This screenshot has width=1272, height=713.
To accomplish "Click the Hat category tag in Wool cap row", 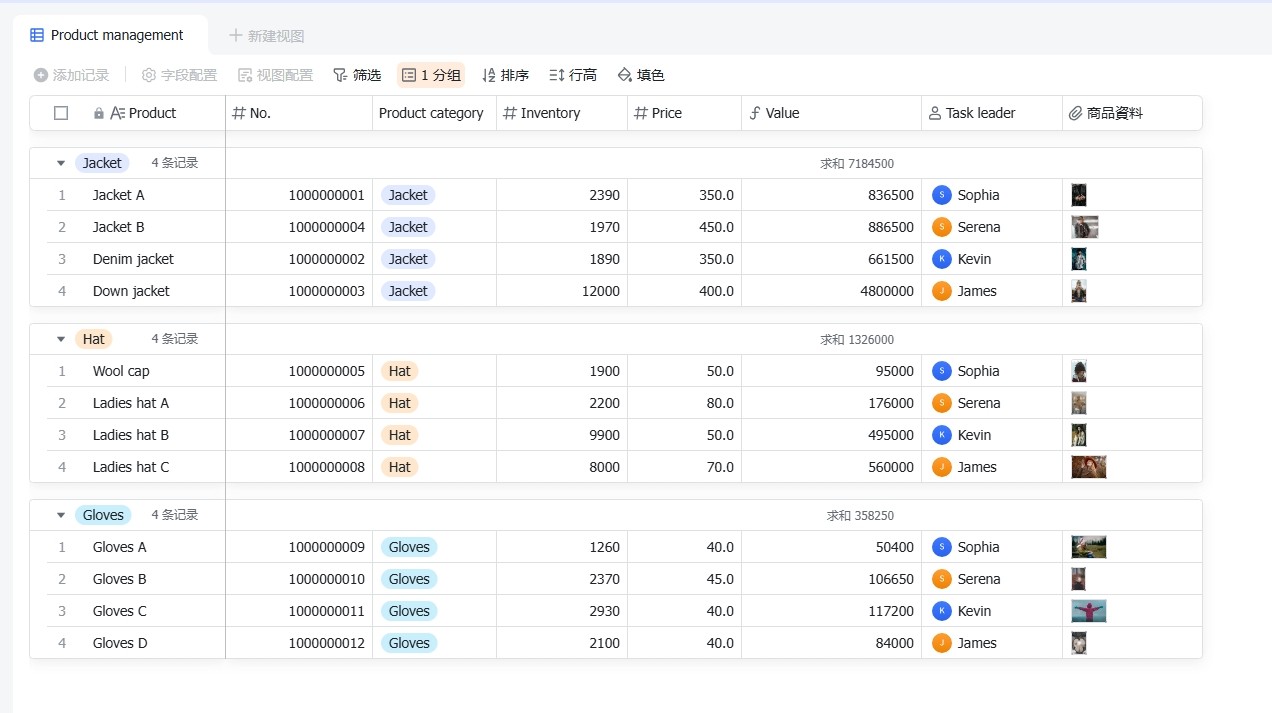I will coord(400,371).
